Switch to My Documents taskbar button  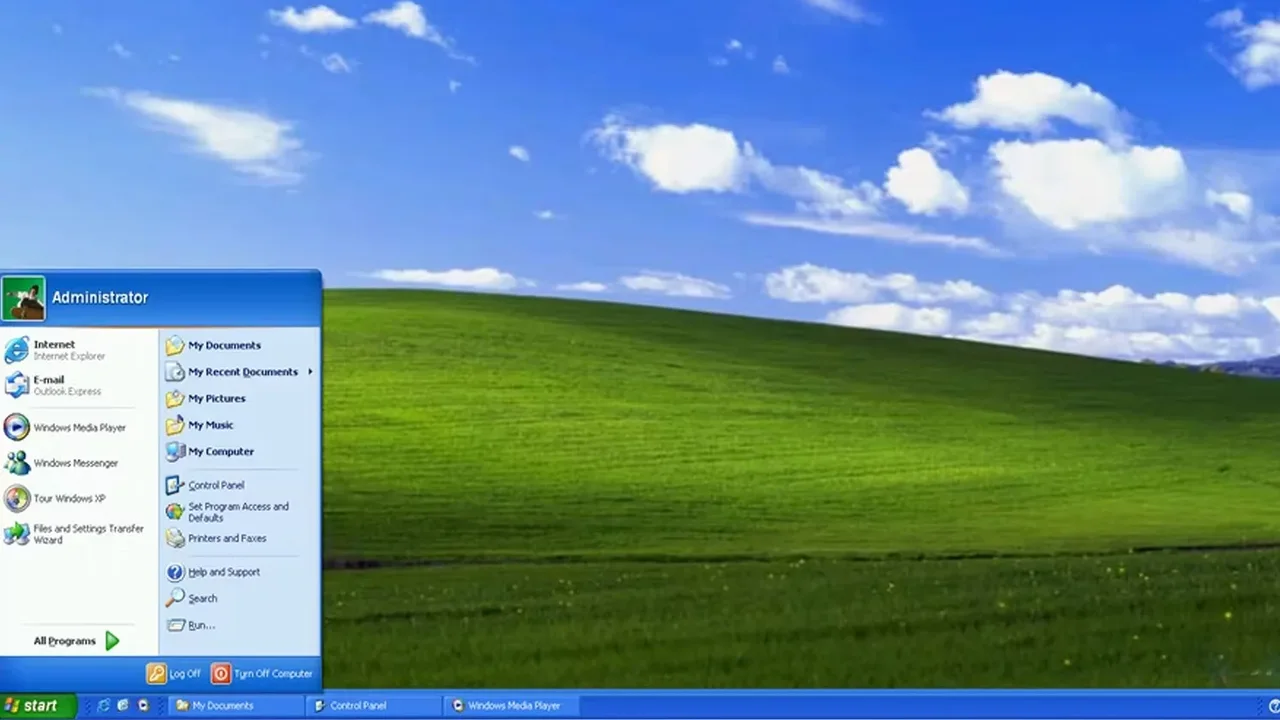pyautogui.click(x=238, y=706)
